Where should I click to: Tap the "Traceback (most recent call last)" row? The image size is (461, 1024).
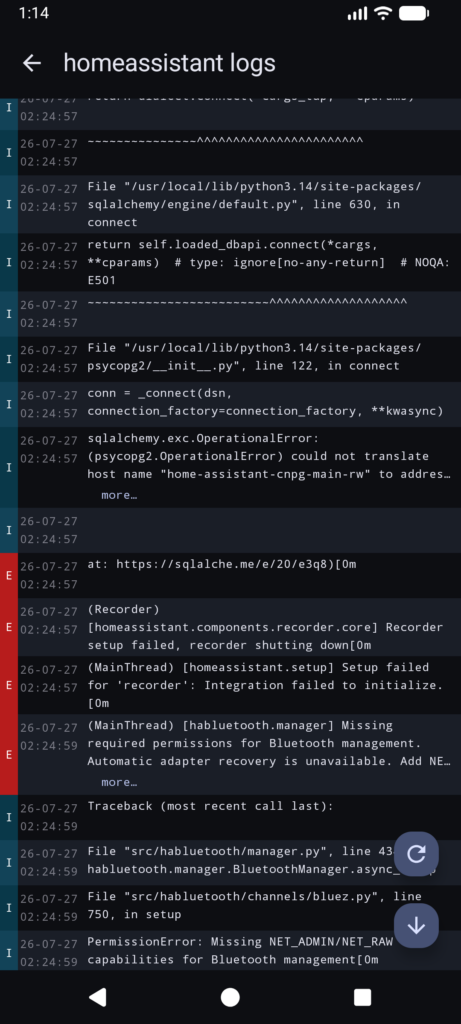coord(230,817)
